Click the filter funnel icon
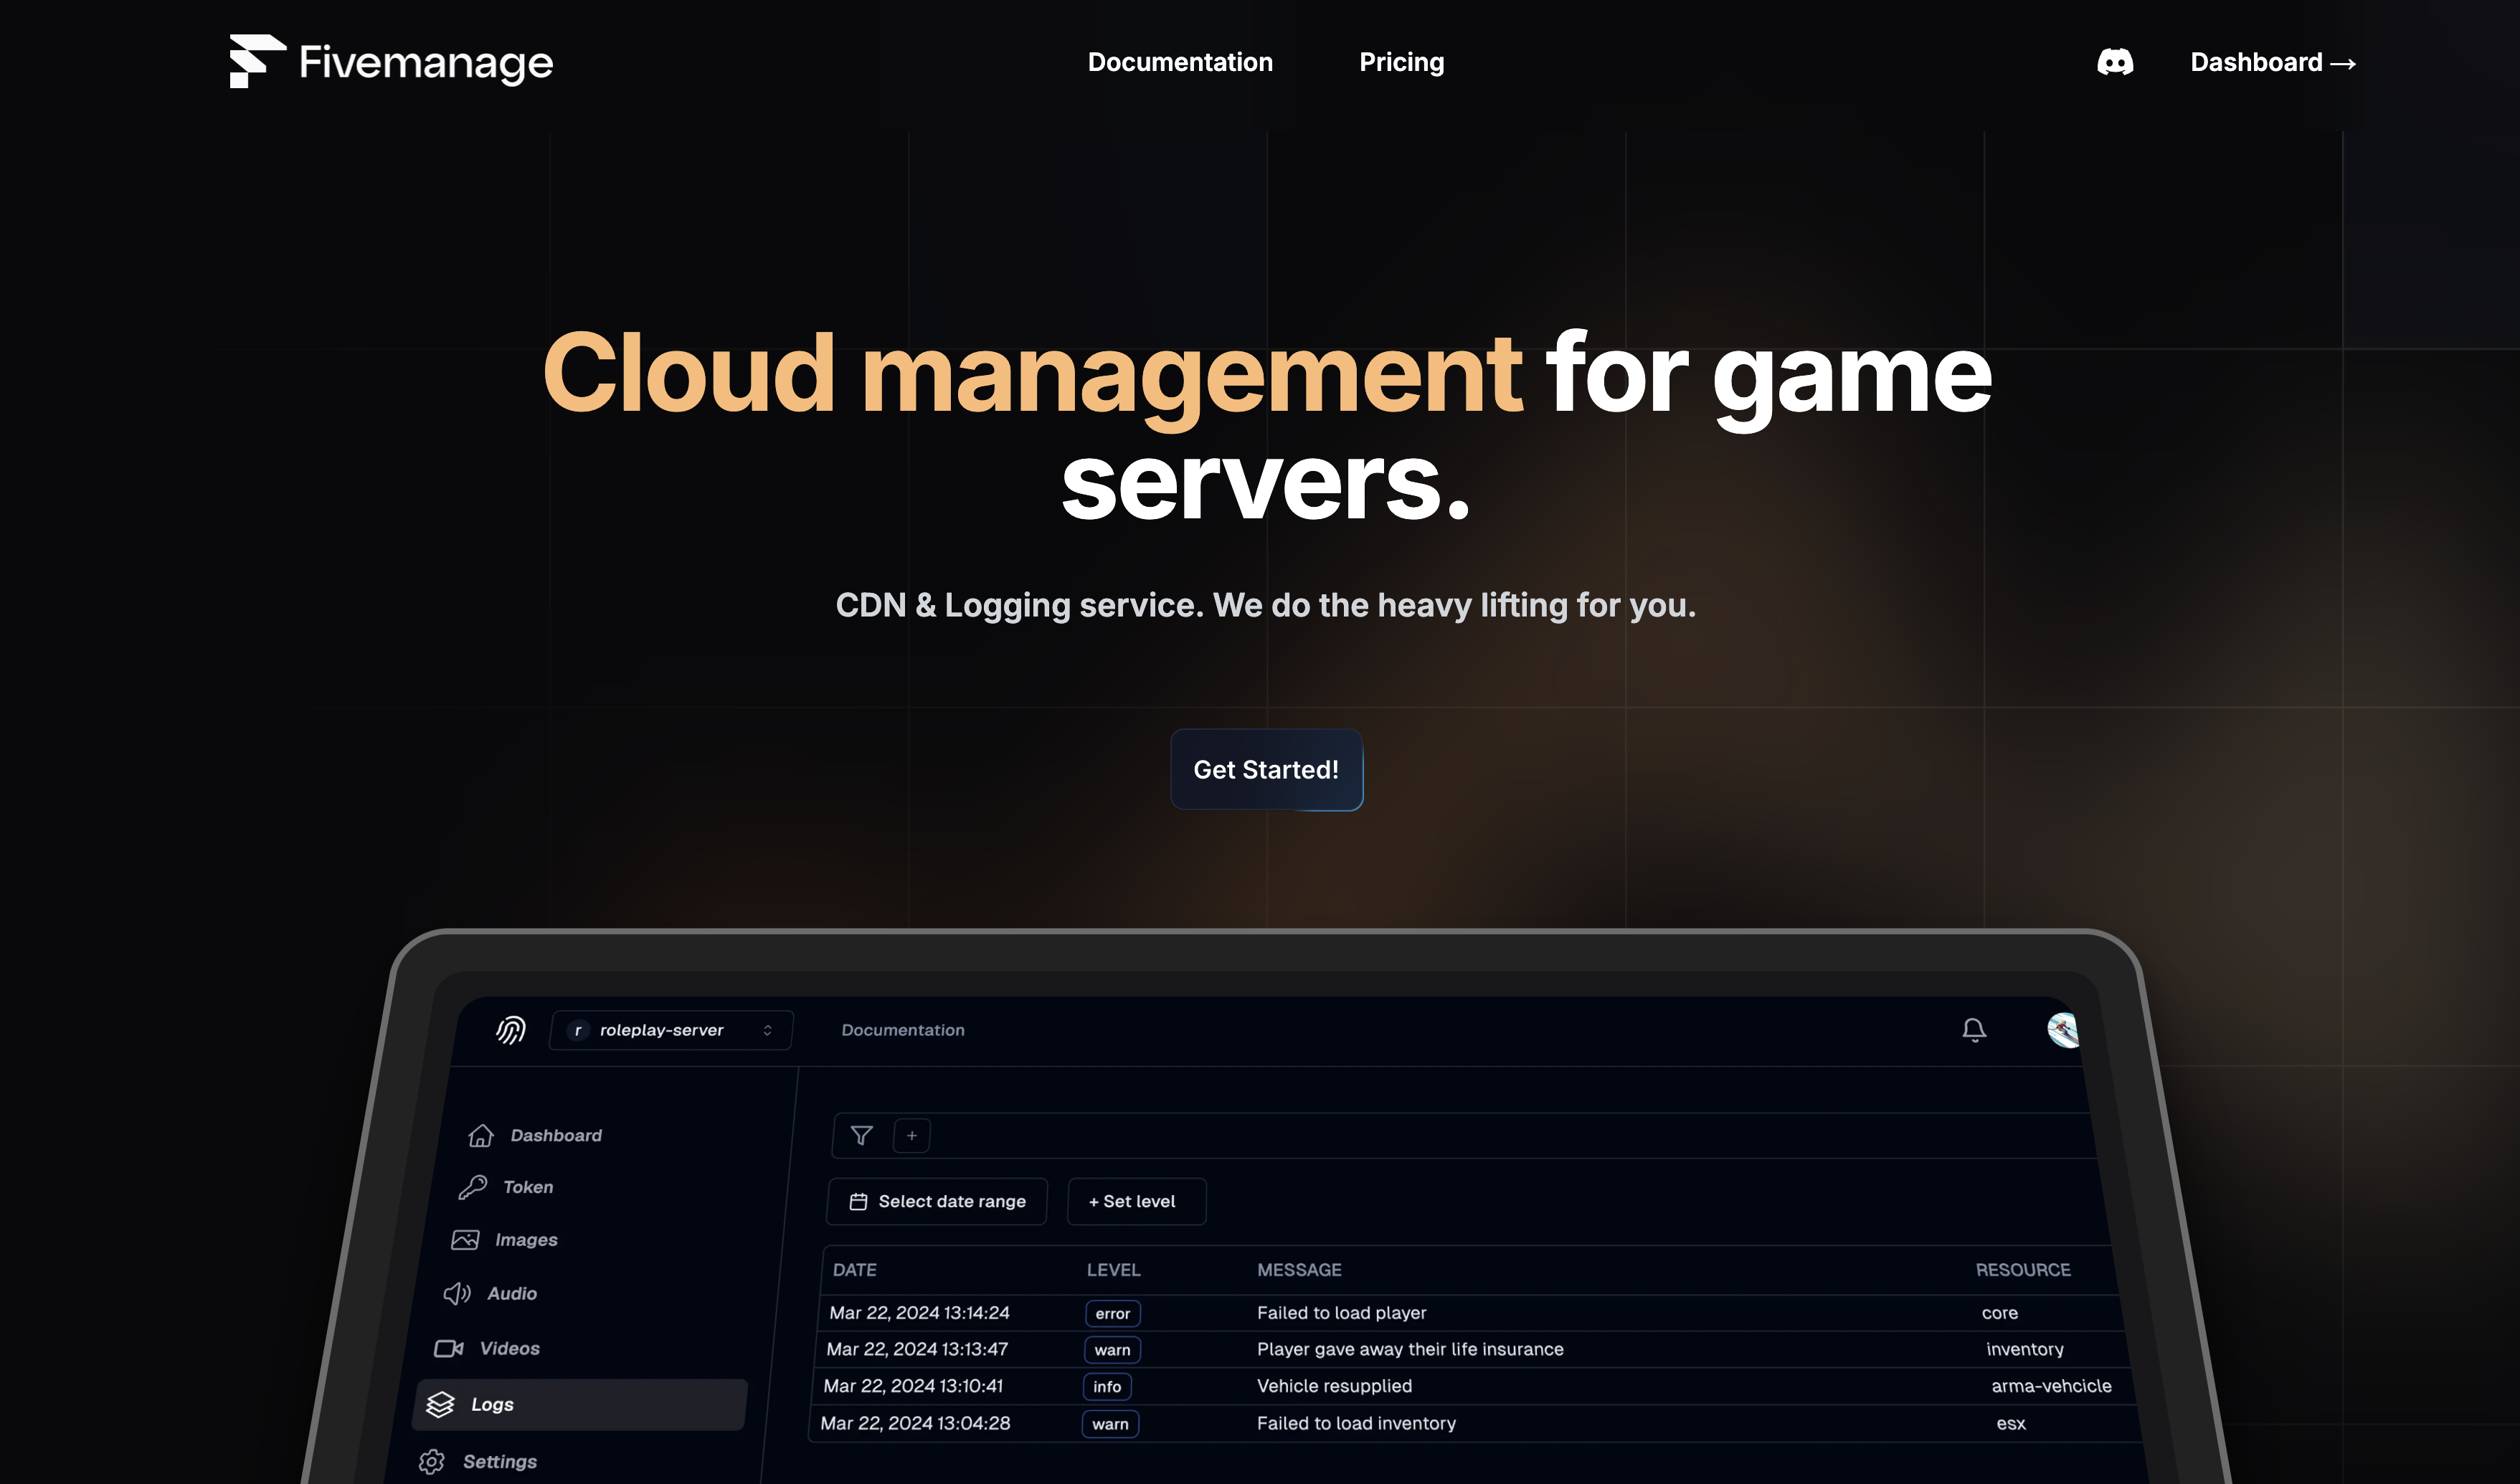2520x1484 pixels. [x=861, y=1135]
